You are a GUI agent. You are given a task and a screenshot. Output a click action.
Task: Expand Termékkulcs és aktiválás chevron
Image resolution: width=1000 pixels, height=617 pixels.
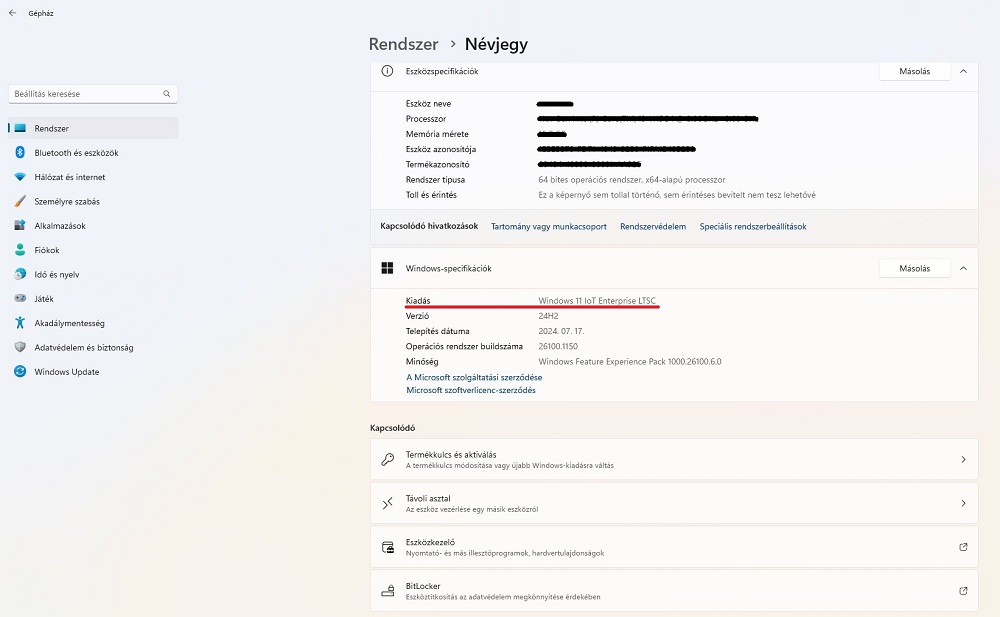click(963, 459)
